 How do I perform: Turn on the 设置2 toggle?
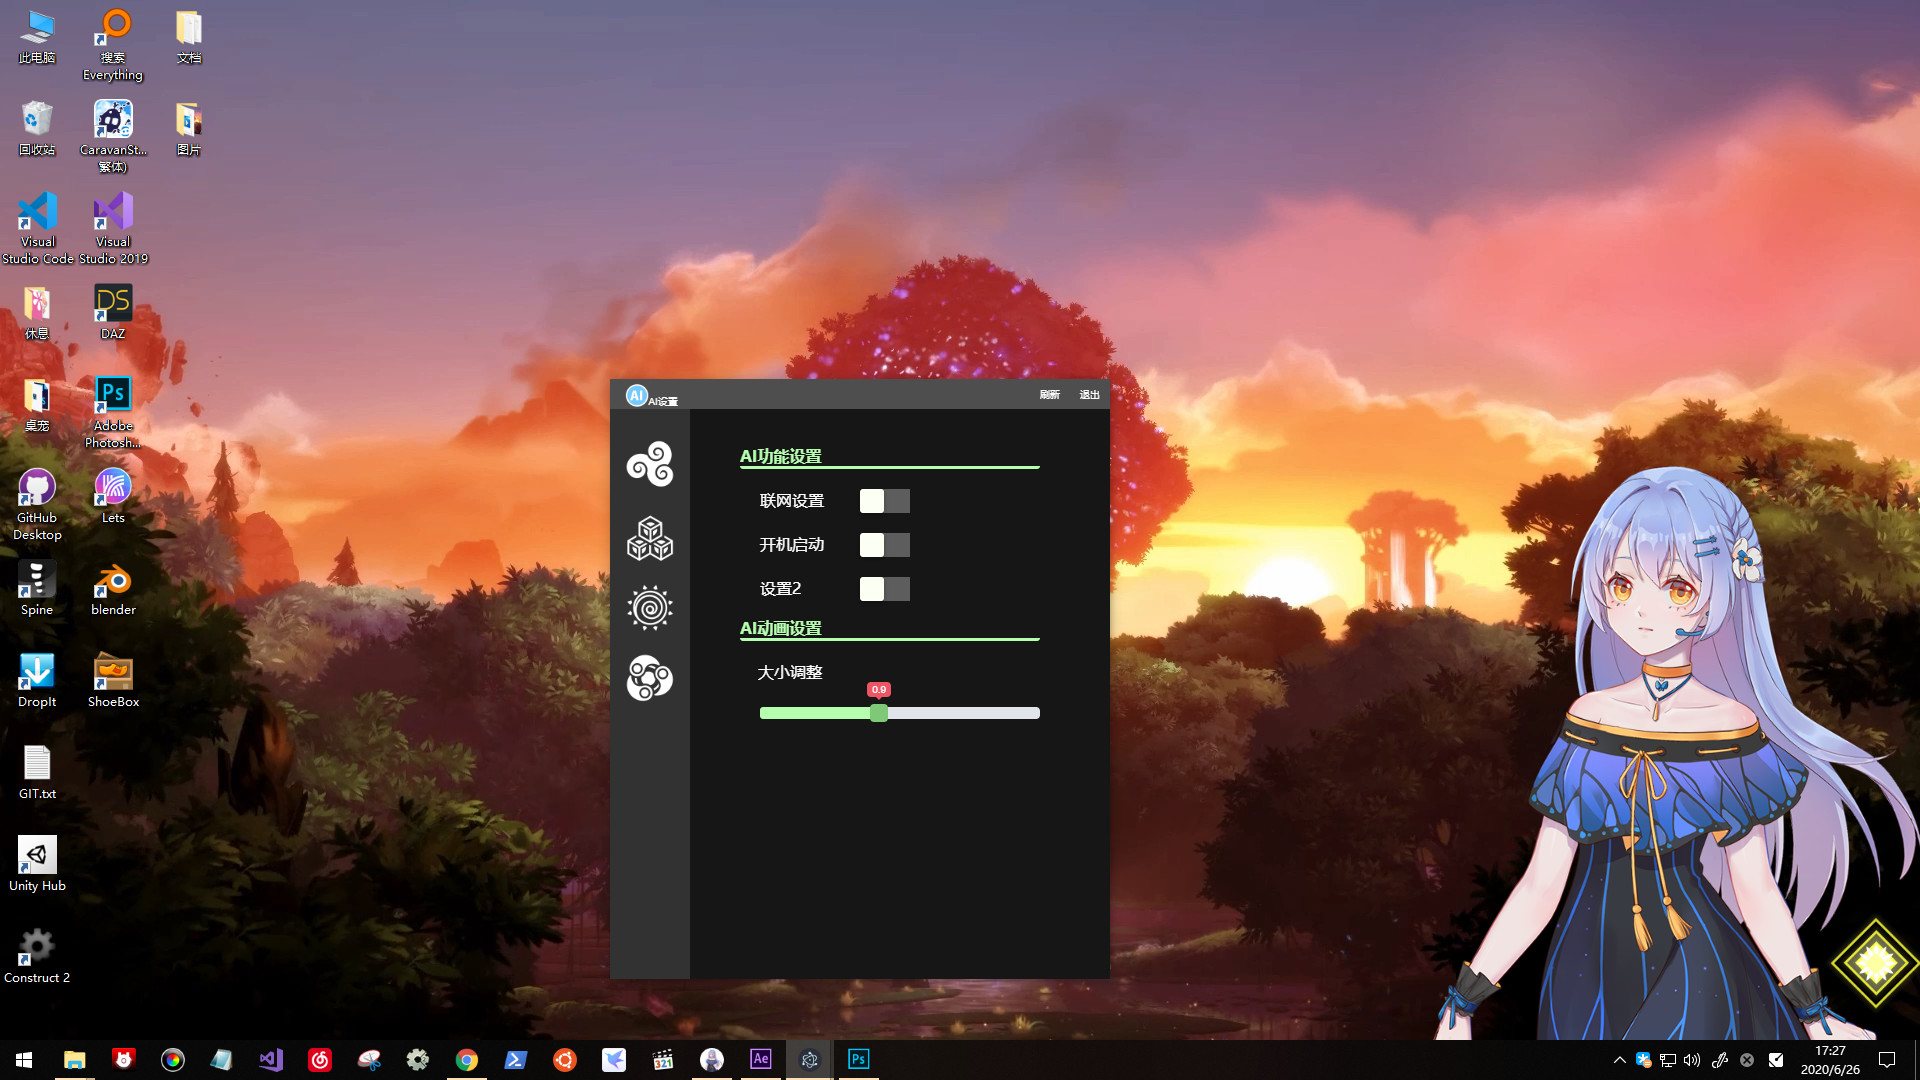(884, 589)
